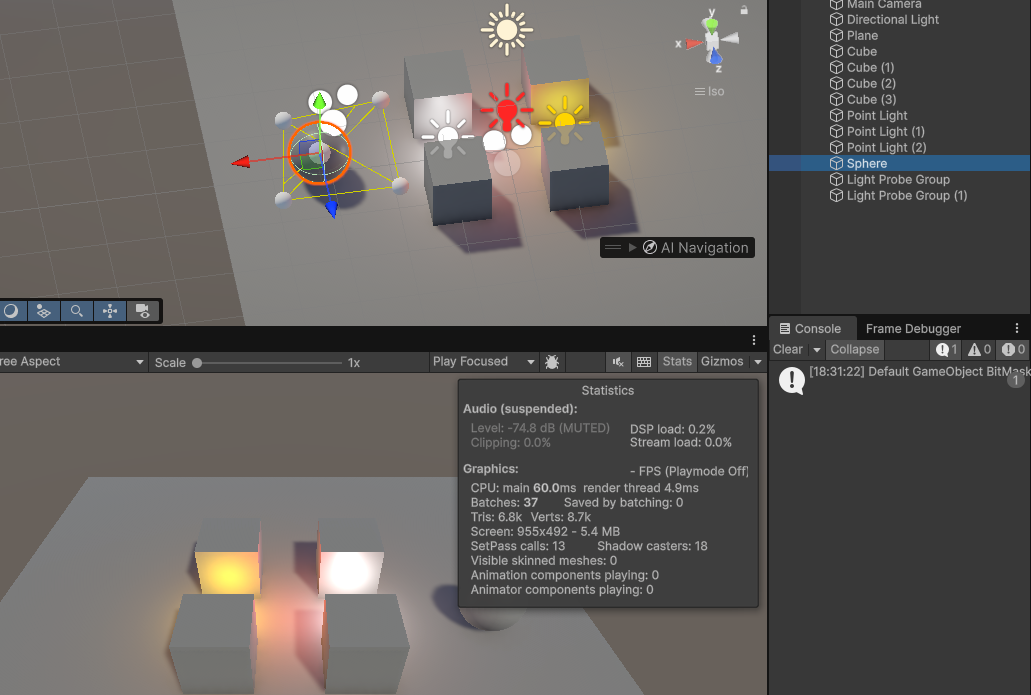
Task: Click the yellow point light gizmo
Action: coord(564,121)
